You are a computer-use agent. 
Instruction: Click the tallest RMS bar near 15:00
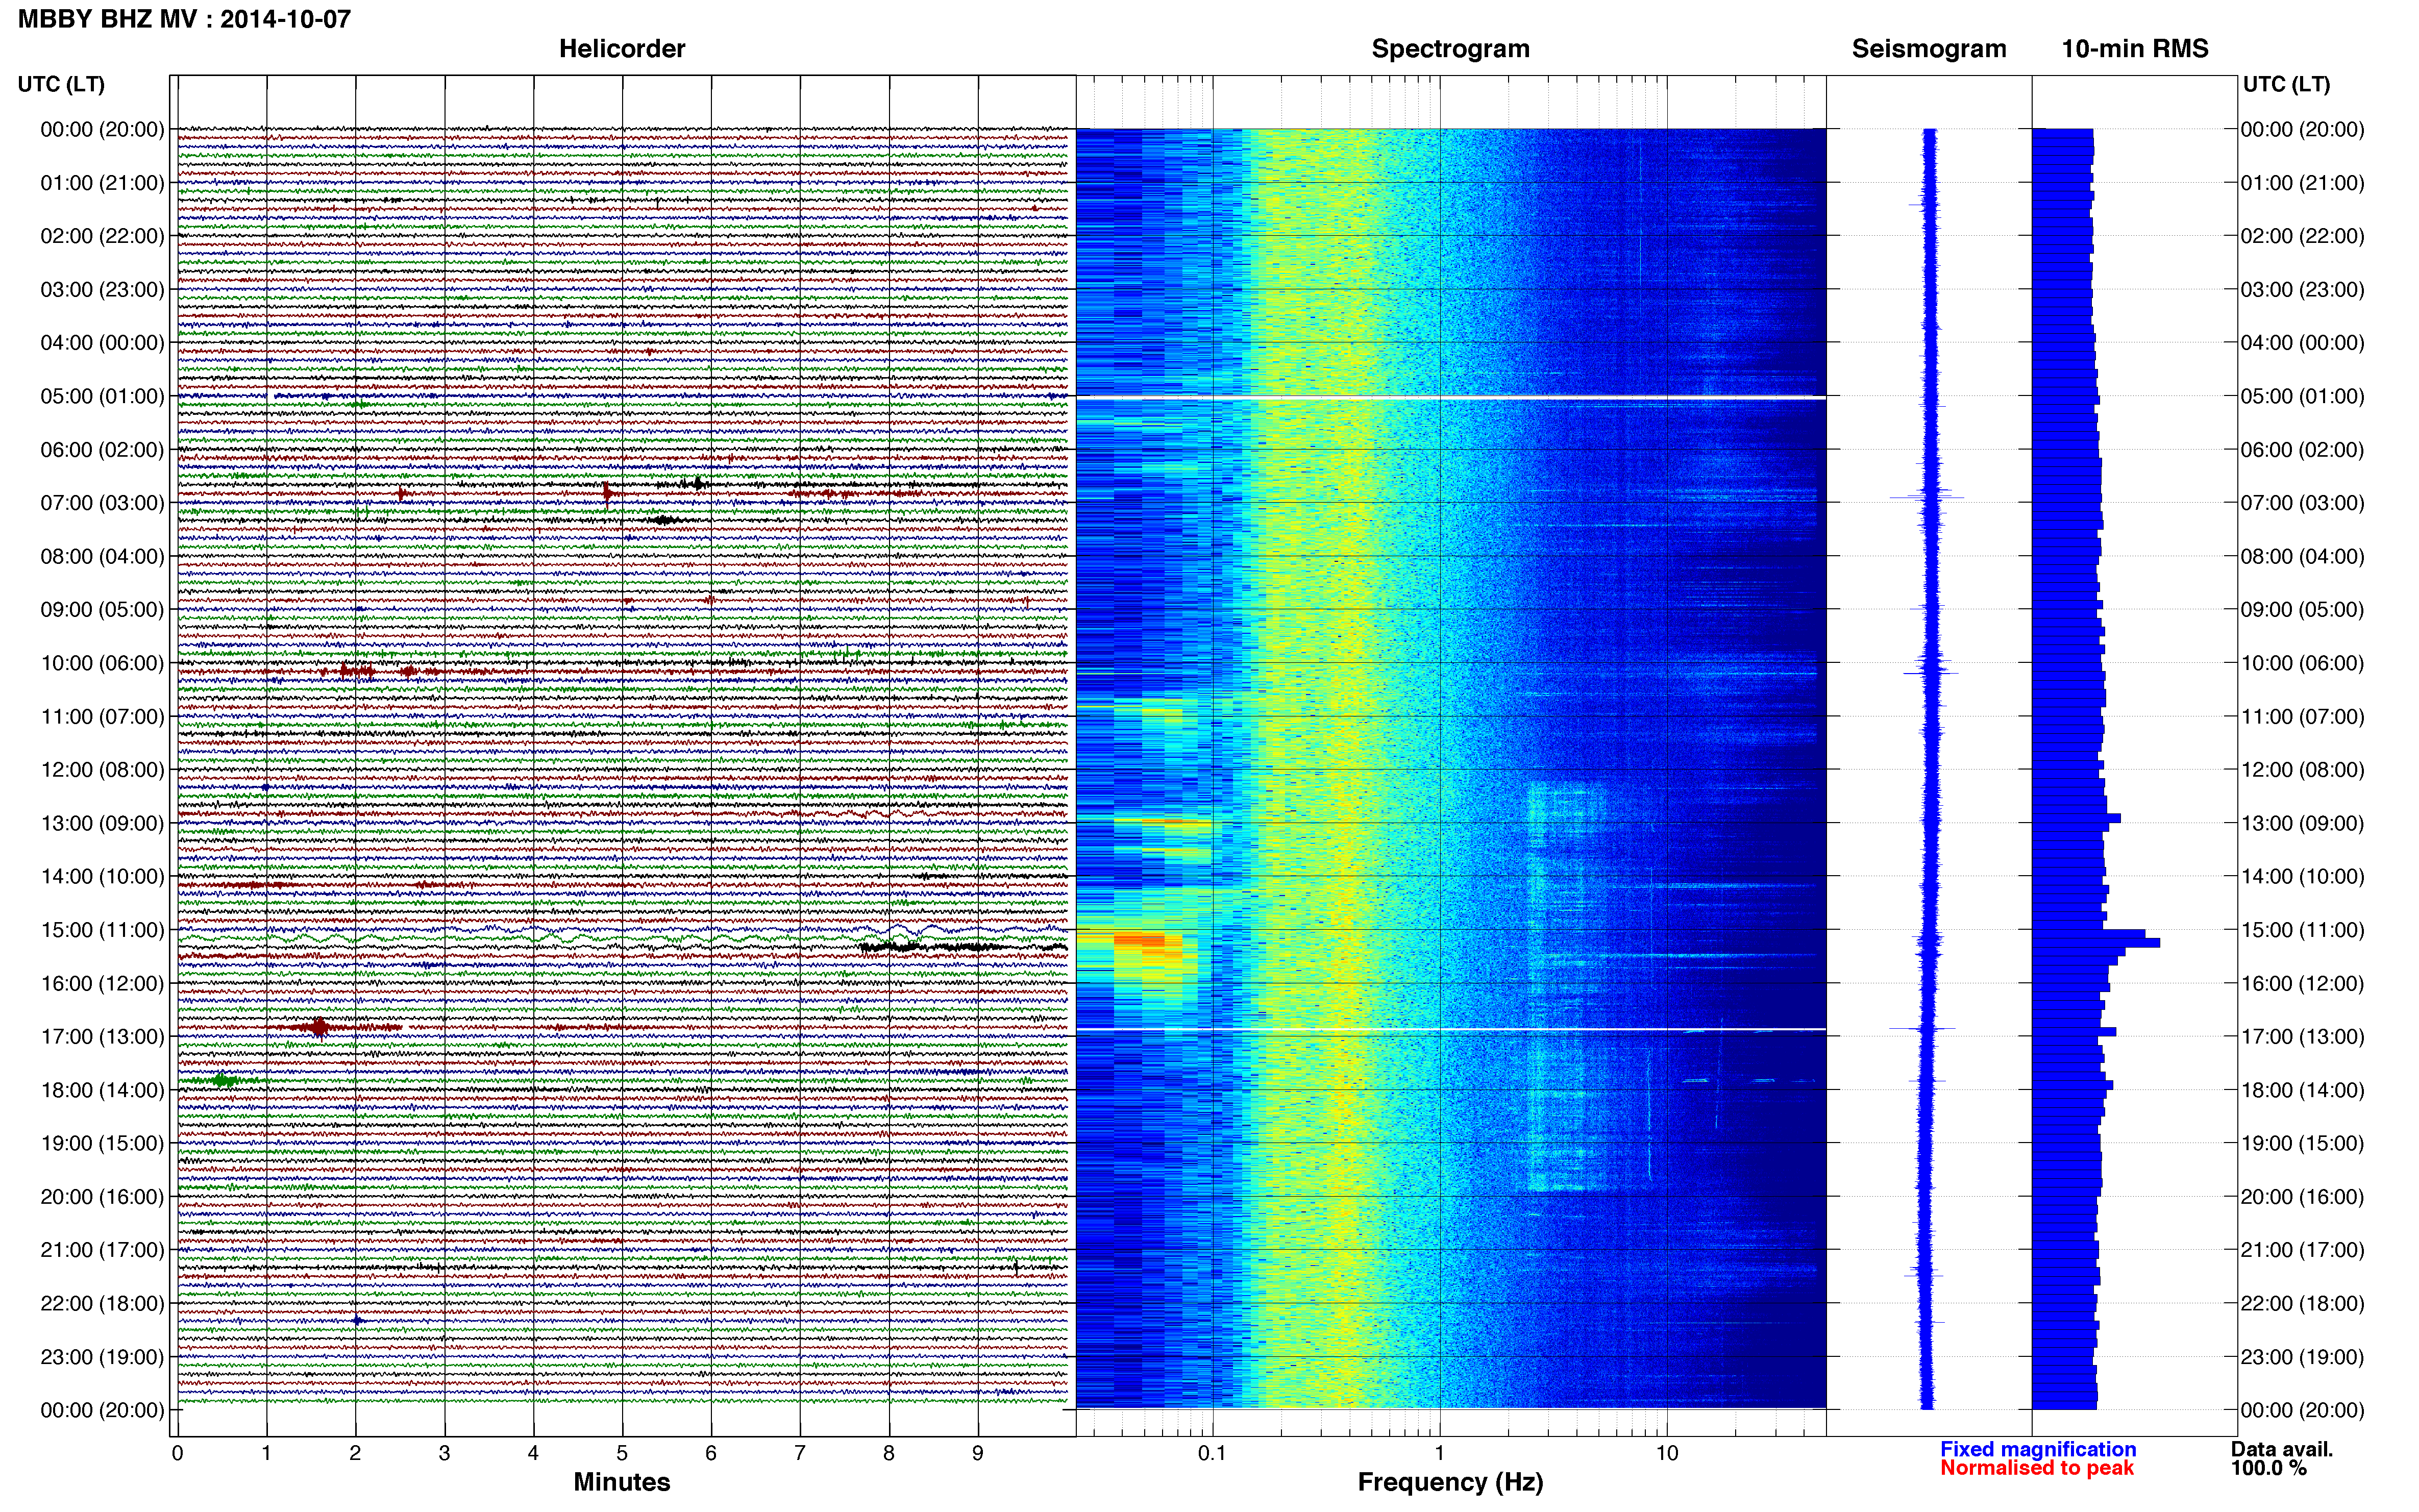tap(2096, 942)
